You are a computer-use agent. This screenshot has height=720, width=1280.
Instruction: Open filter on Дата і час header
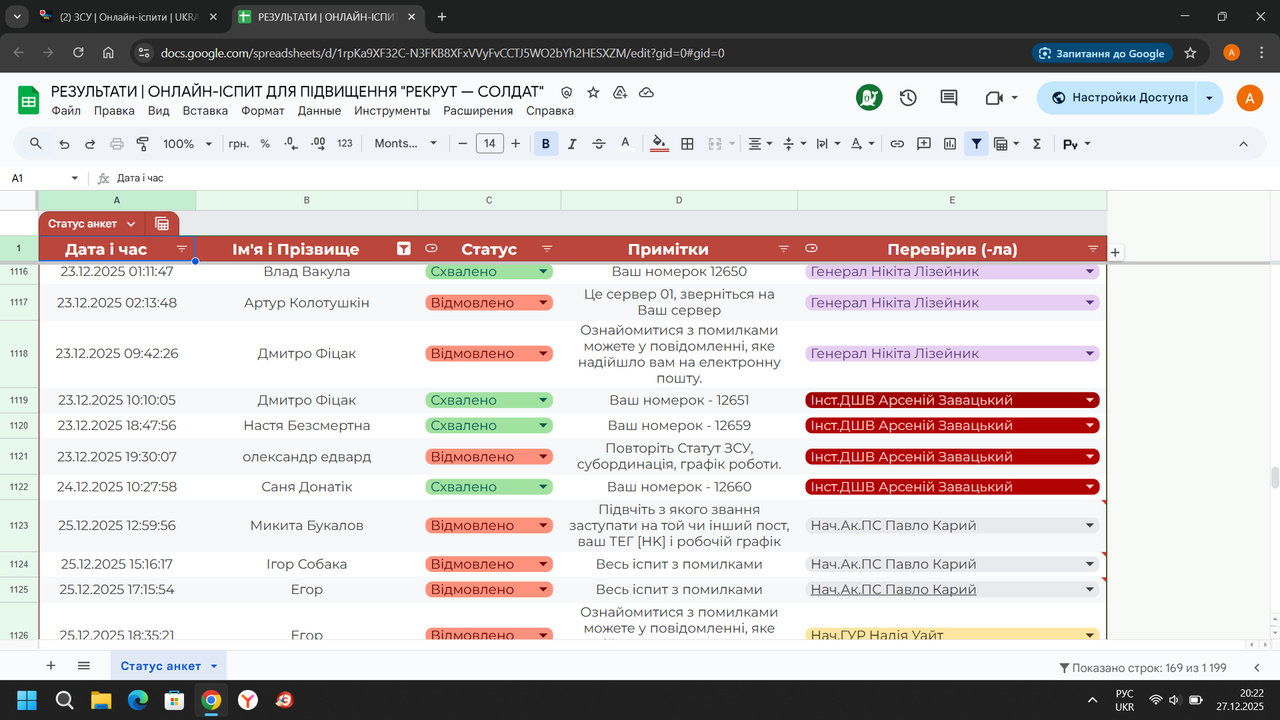pyautogui.click(x=182, y=249)
